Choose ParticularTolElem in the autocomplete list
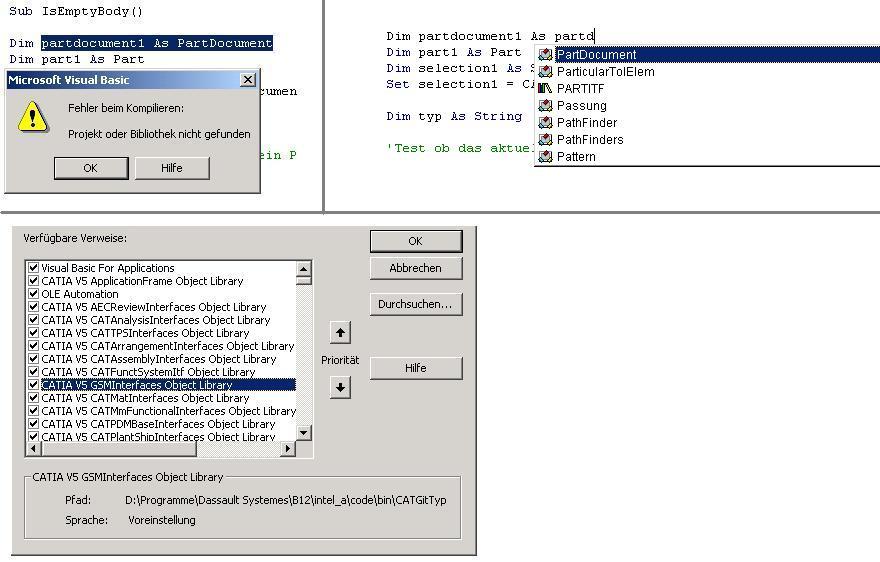 [707, 71]
